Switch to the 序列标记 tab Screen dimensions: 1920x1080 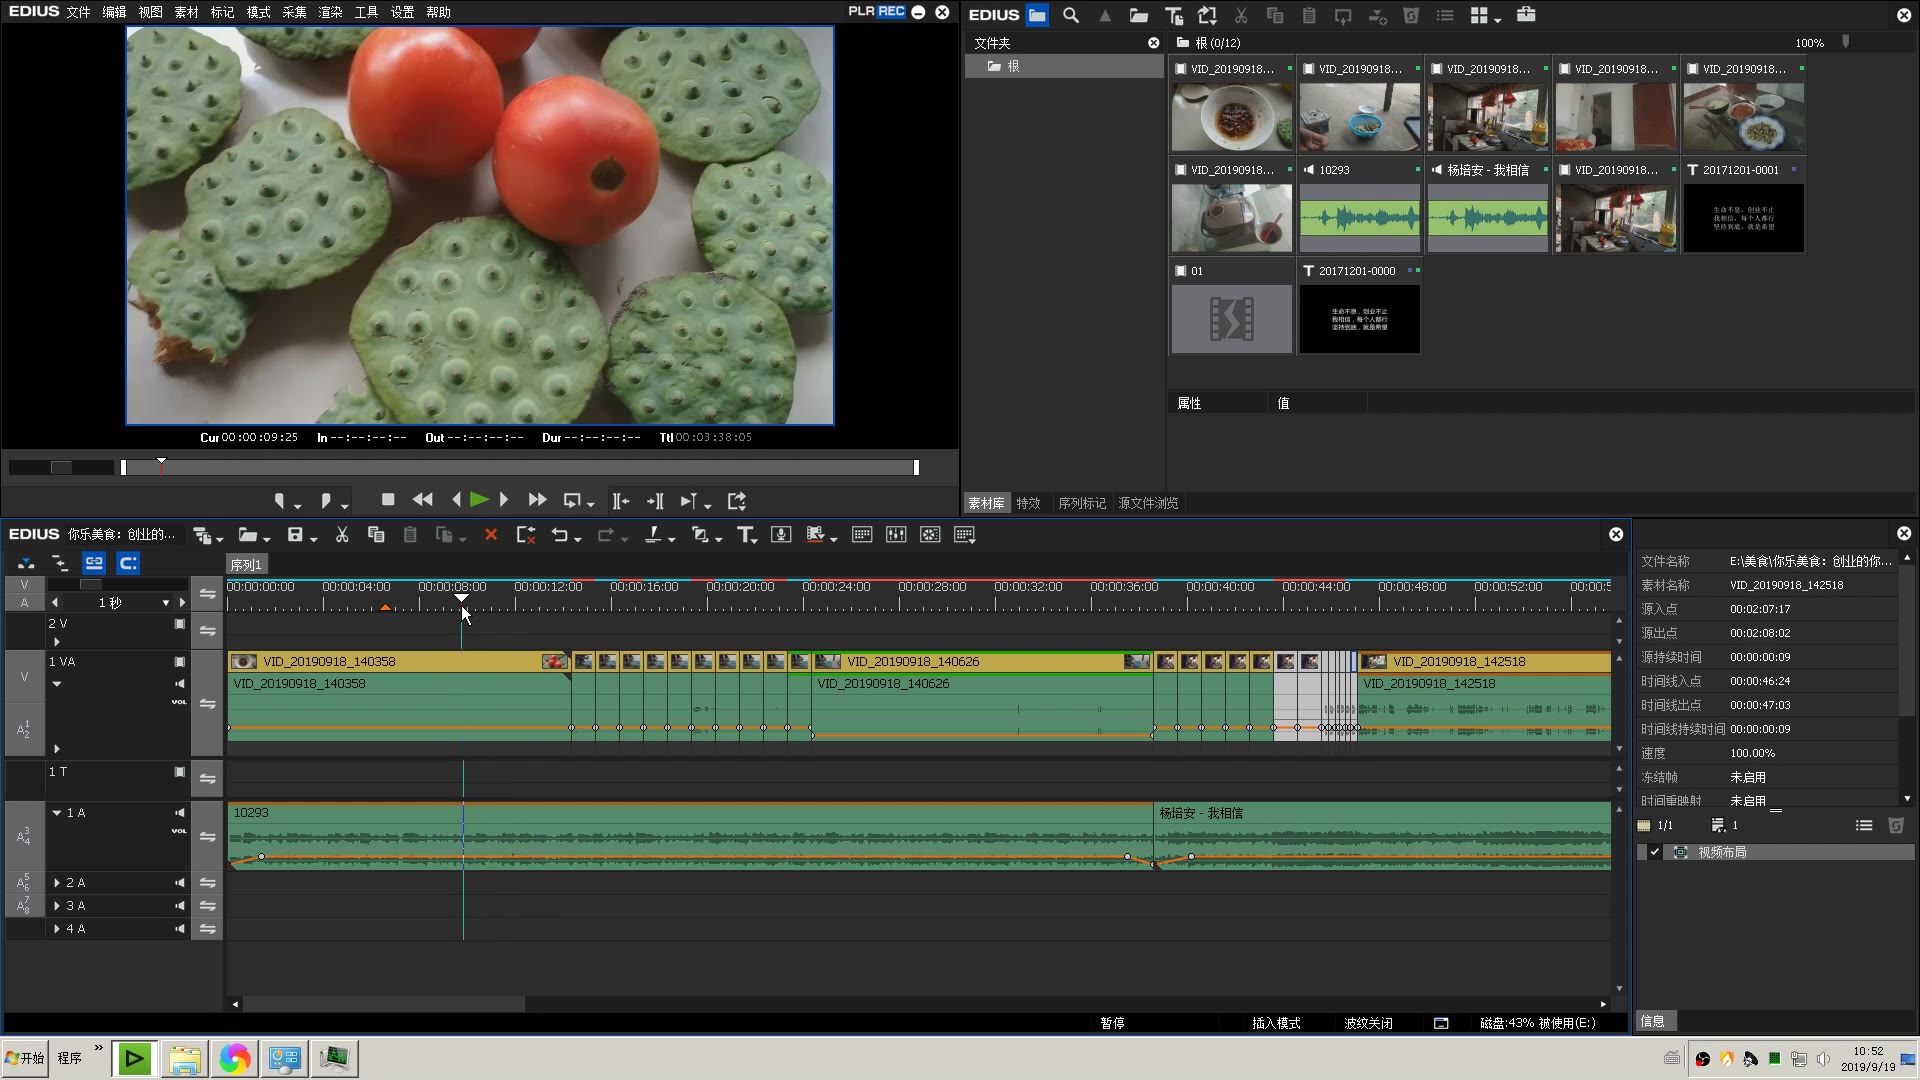pos(1082,503)
